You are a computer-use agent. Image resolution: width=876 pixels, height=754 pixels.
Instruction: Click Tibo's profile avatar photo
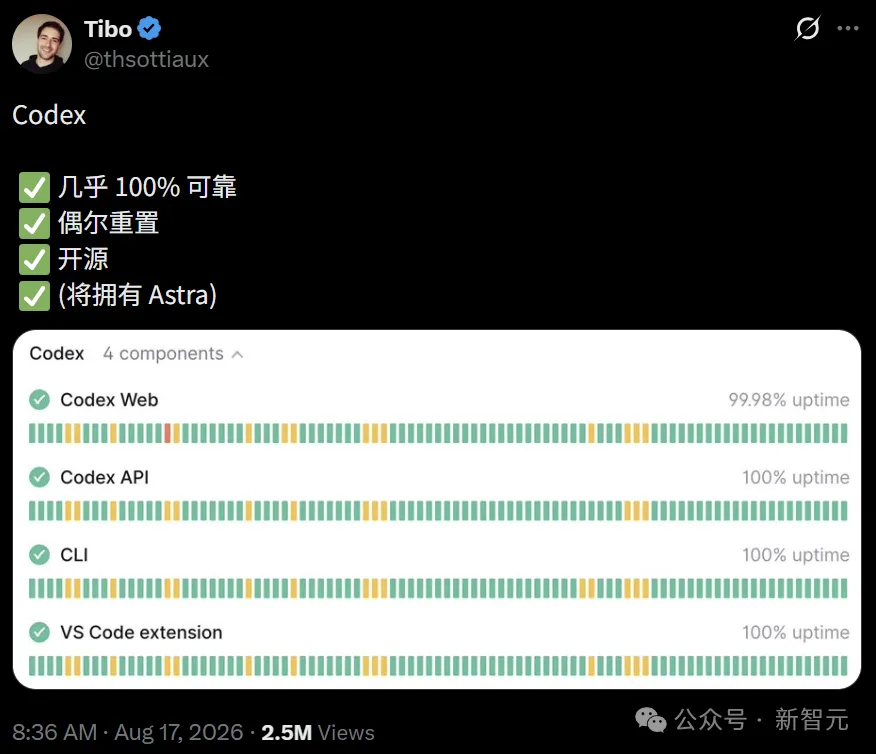click(42, 44)
